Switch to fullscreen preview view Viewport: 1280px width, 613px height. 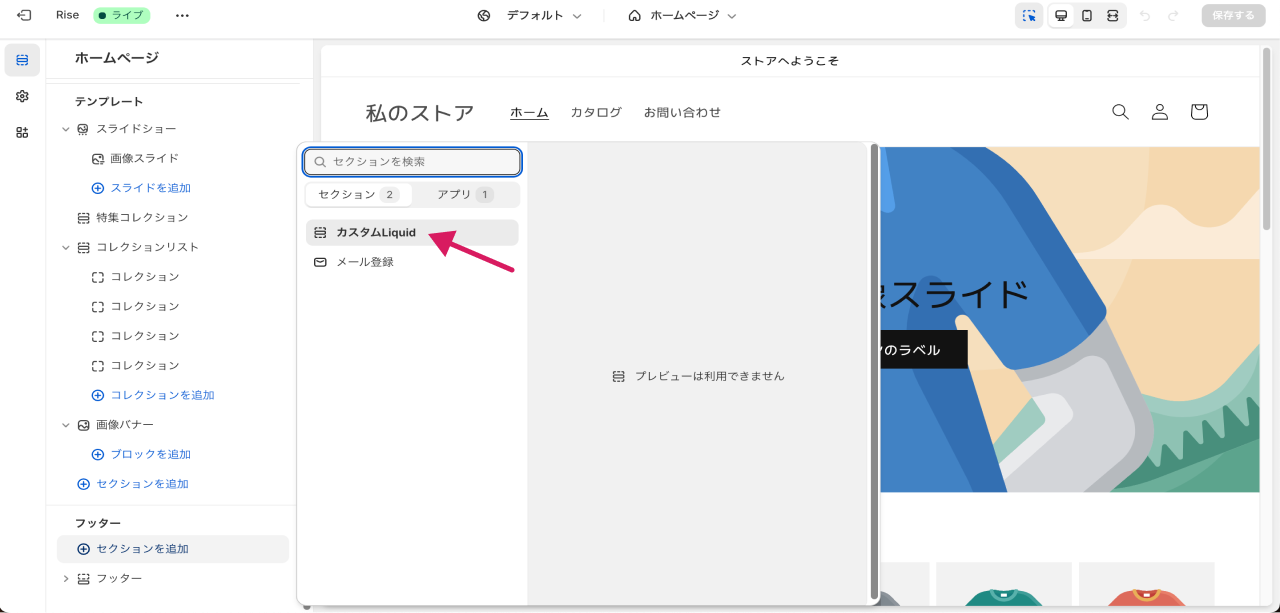(x=1113, y=16)
